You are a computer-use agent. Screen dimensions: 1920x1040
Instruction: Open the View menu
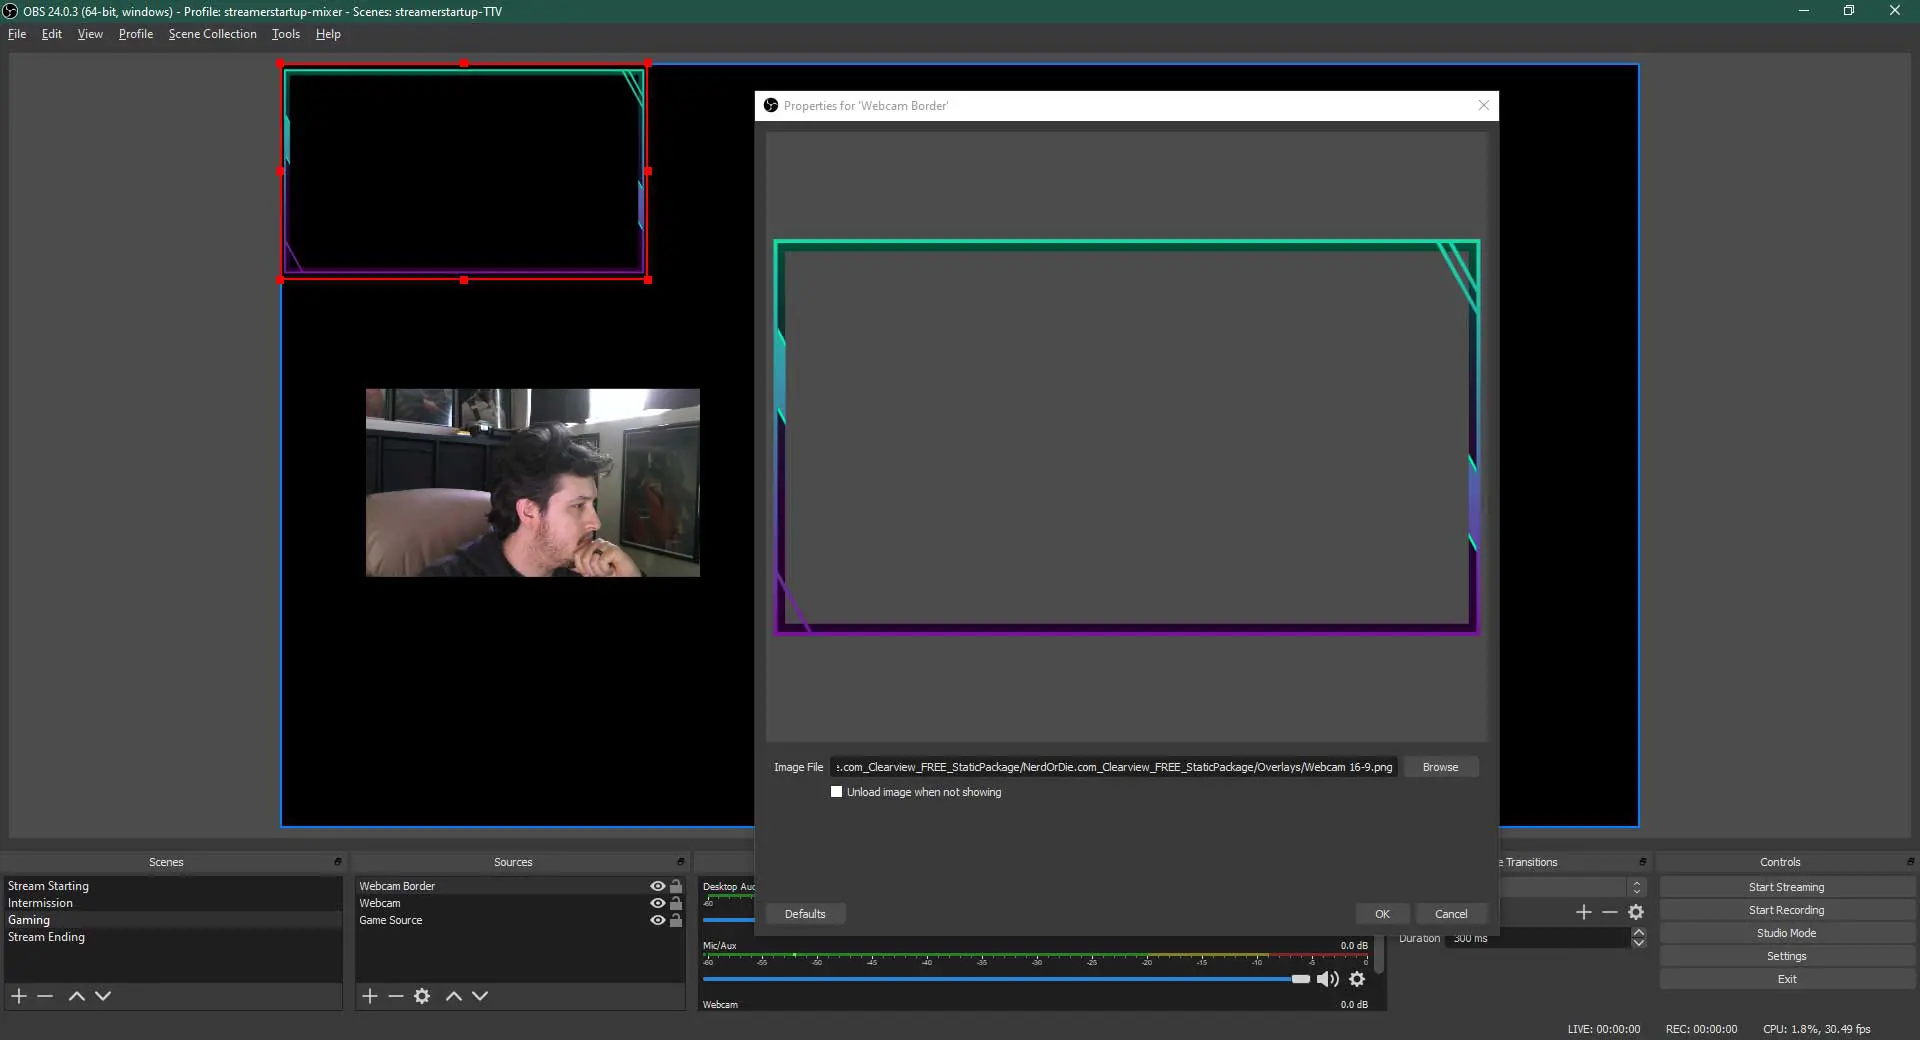(90, 34)
